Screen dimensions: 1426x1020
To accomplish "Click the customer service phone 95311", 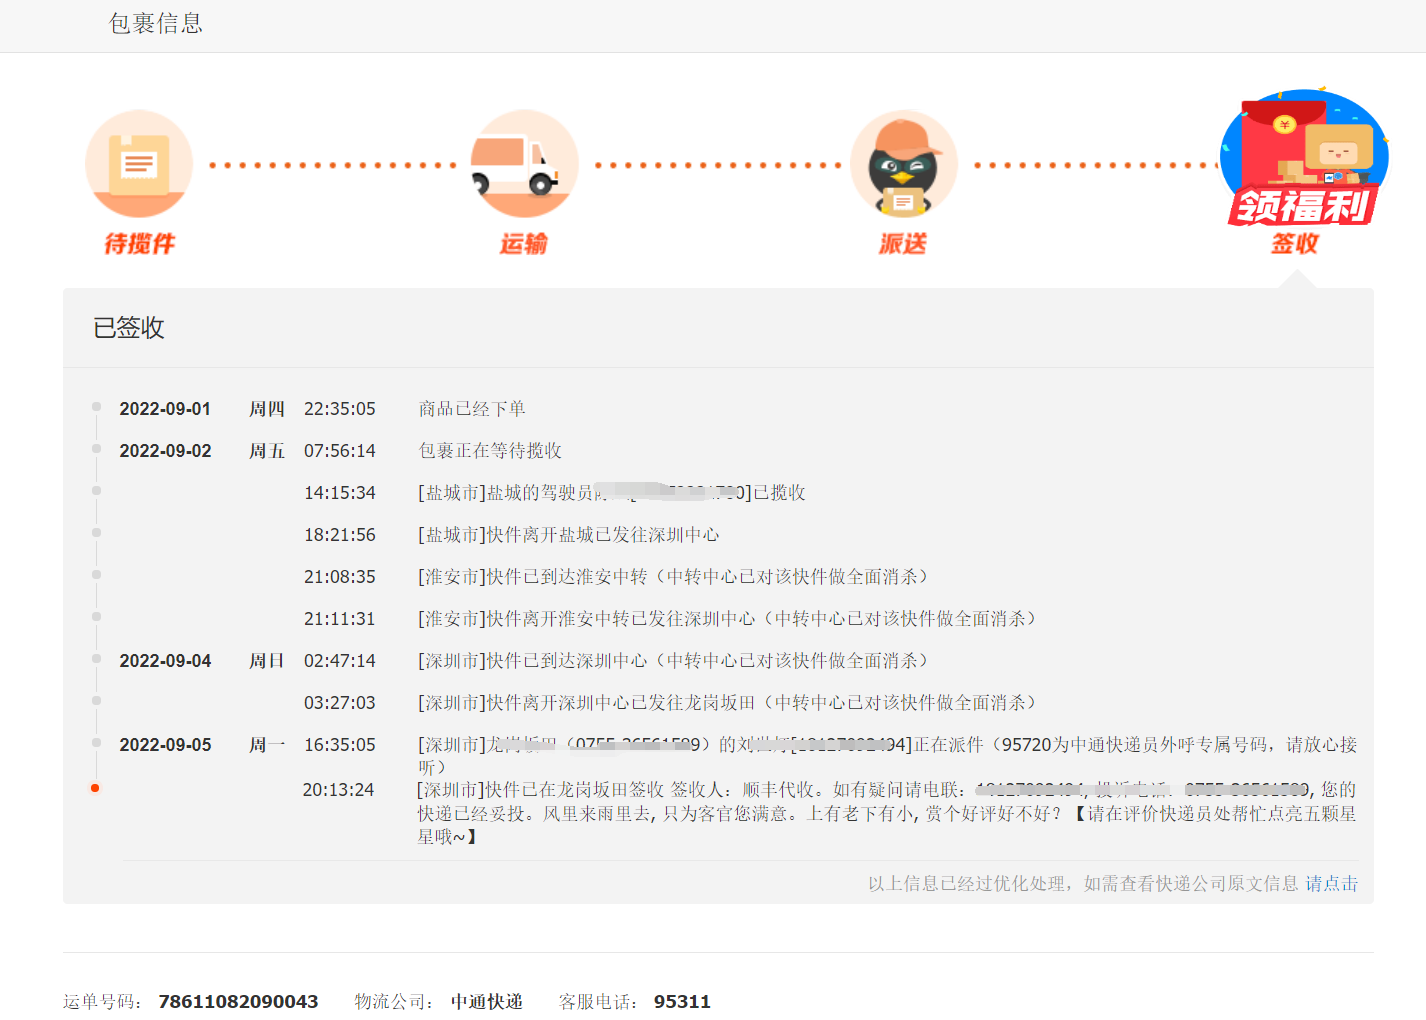I will pos(682,1001).
